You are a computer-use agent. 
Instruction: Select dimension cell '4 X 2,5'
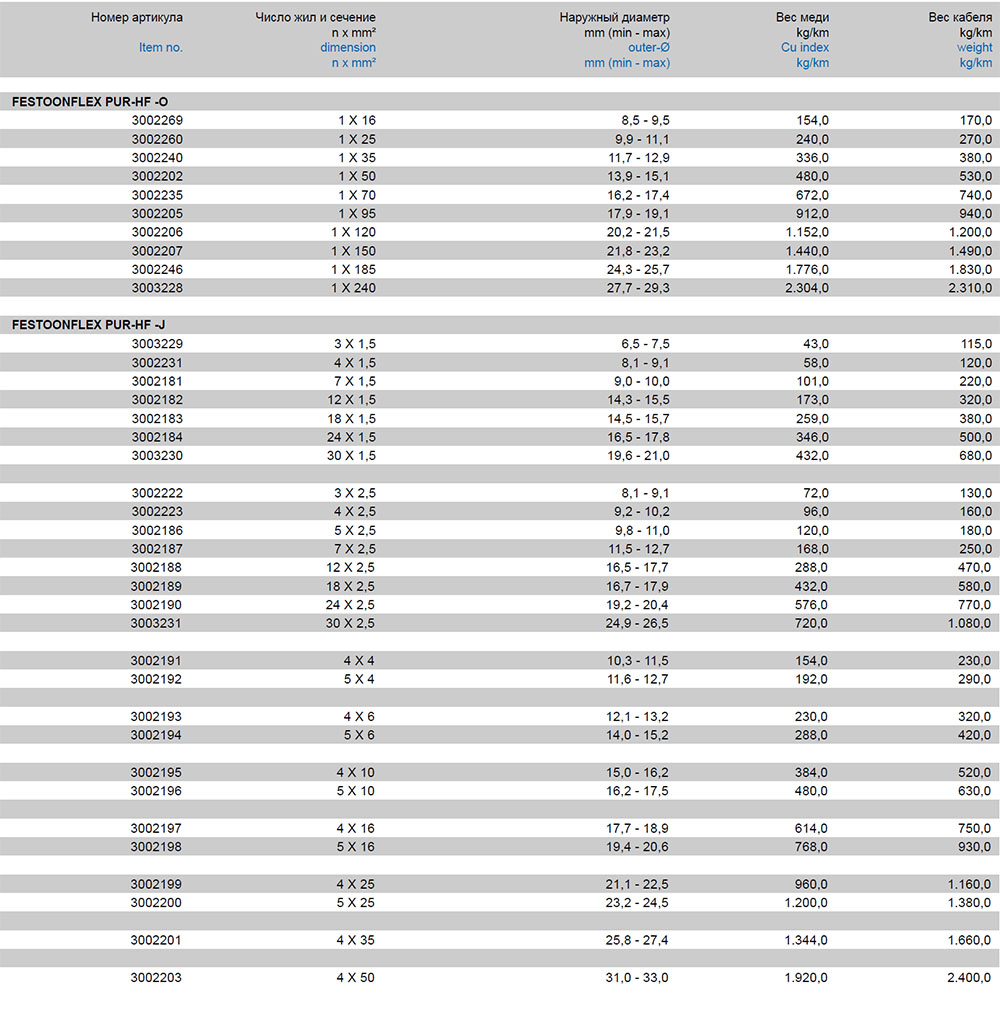(355, 512)
